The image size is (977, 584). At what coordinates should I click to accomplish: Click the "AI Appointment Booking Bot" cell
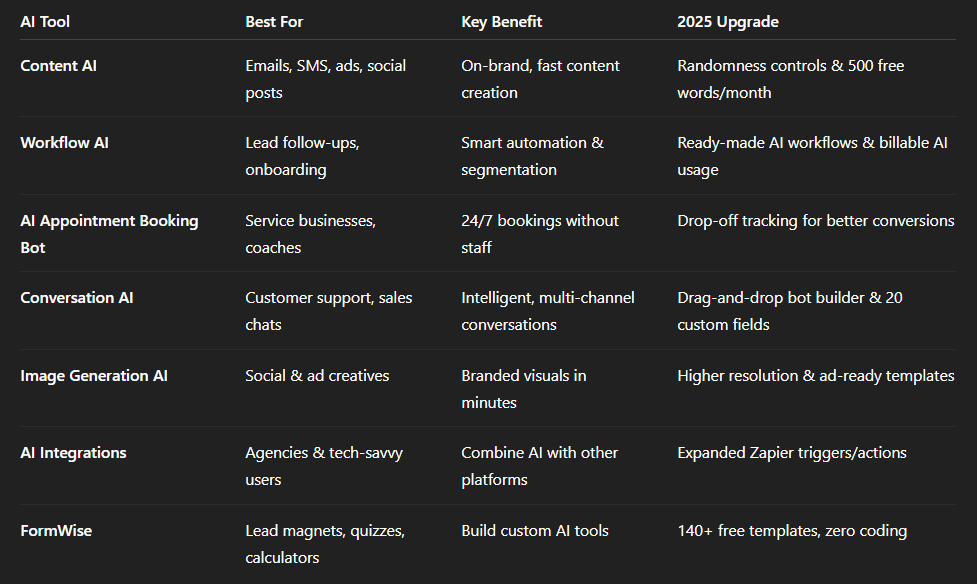[109, 233]
